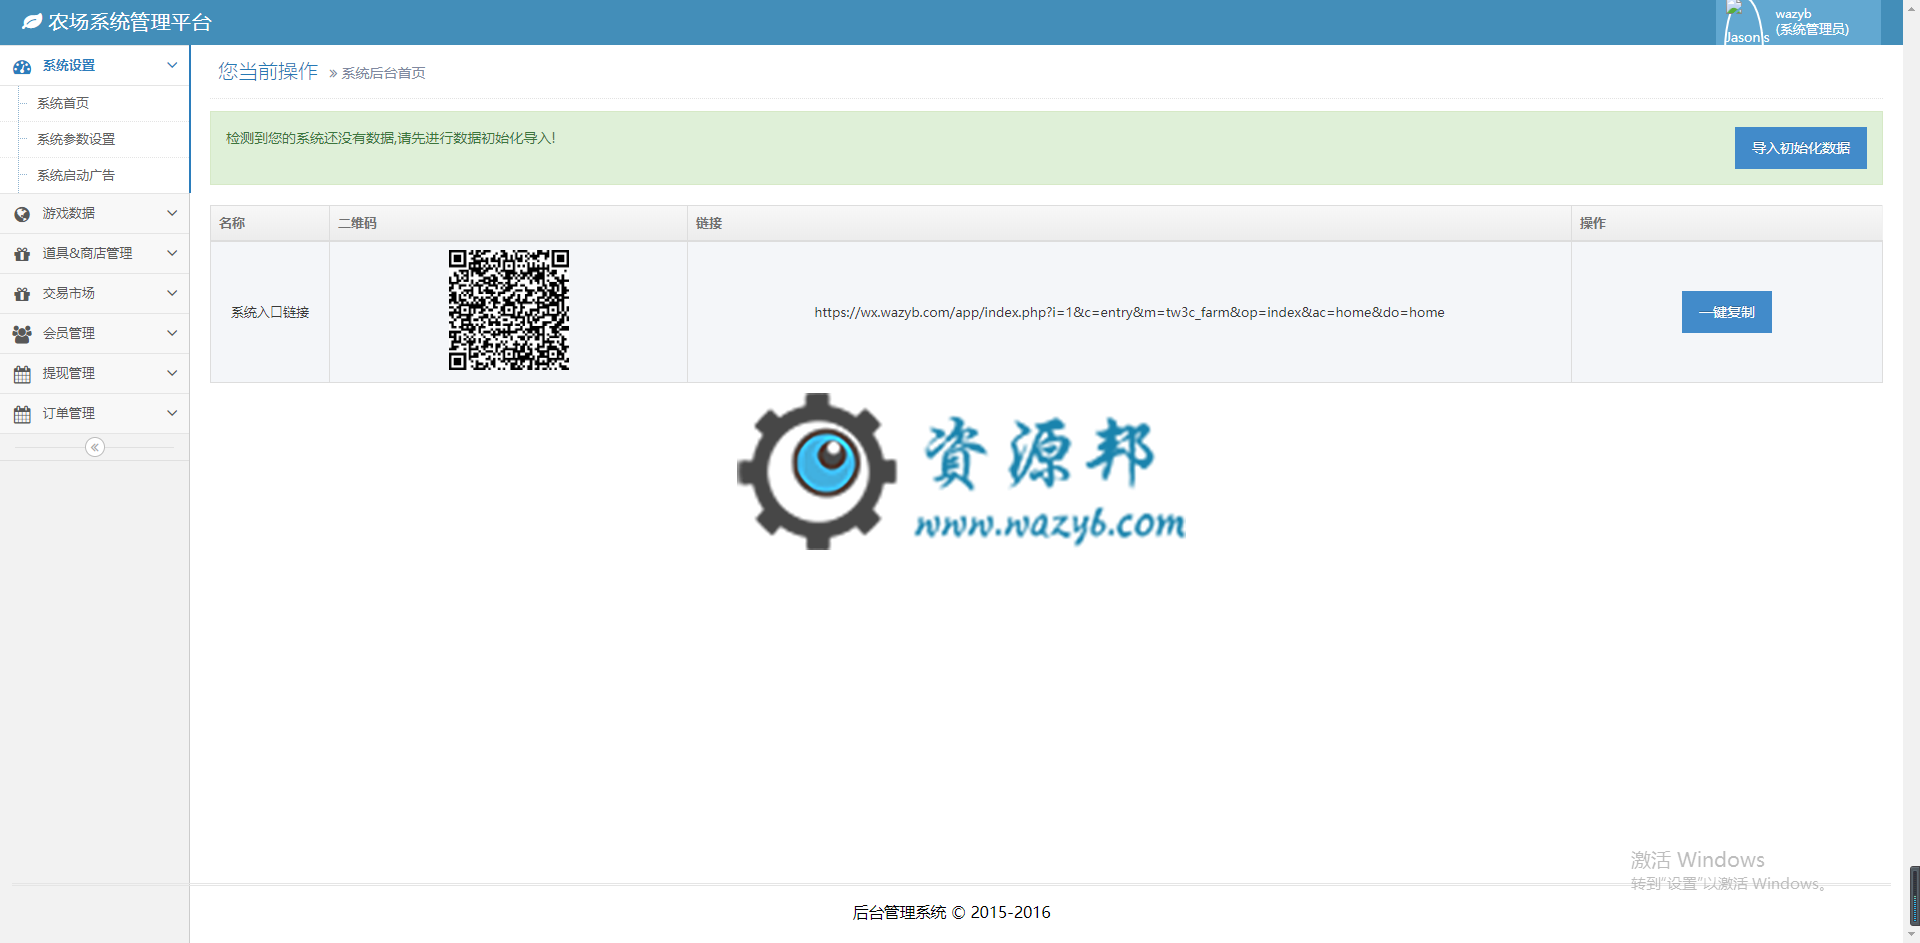Image resolution: width=1920 pixels, height=943 pixels.
Task: Click the 系统入口链接 cell
Action: [270, 312]
